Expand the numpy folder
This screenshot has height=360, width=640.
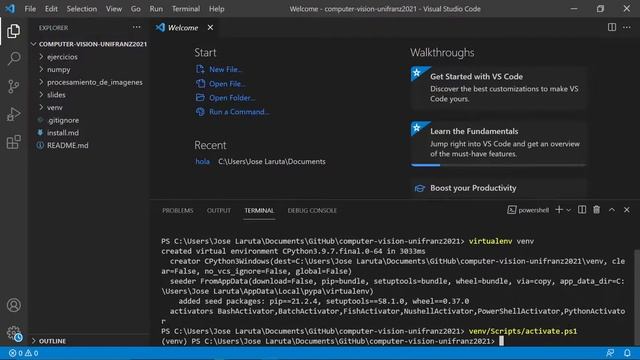(x=89, y=69)
